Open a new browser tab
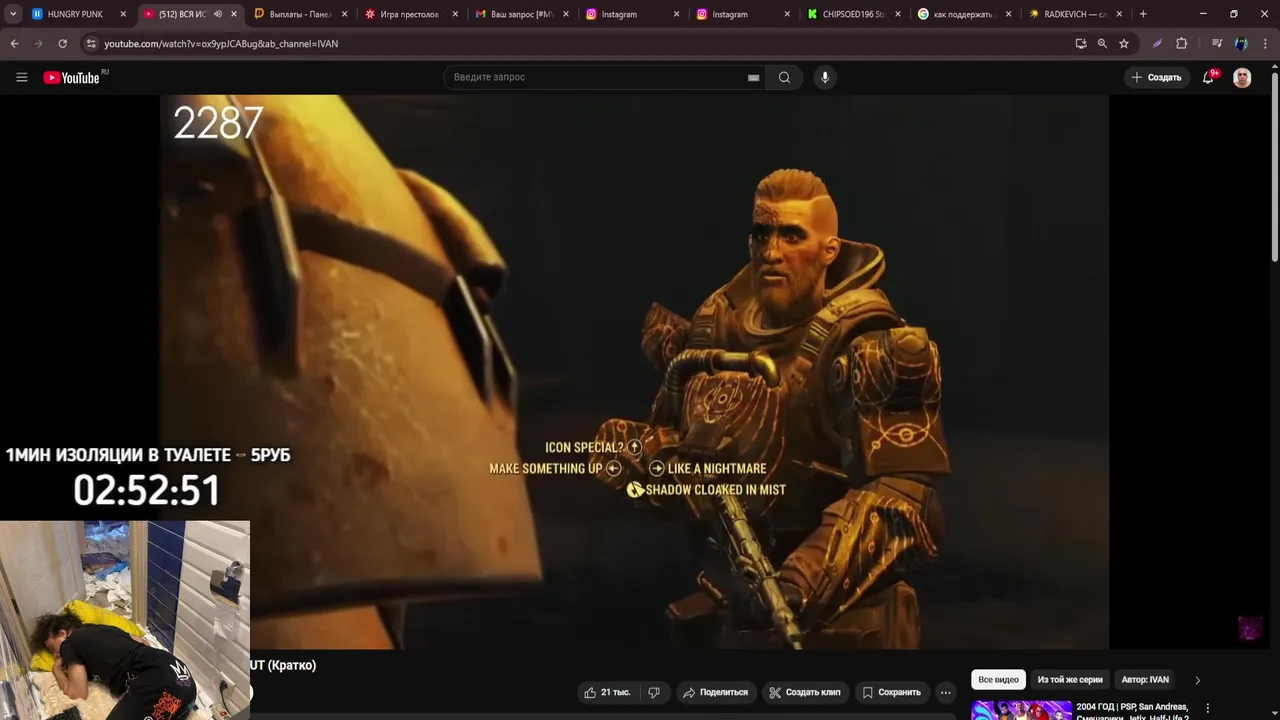 [1143, 14]
